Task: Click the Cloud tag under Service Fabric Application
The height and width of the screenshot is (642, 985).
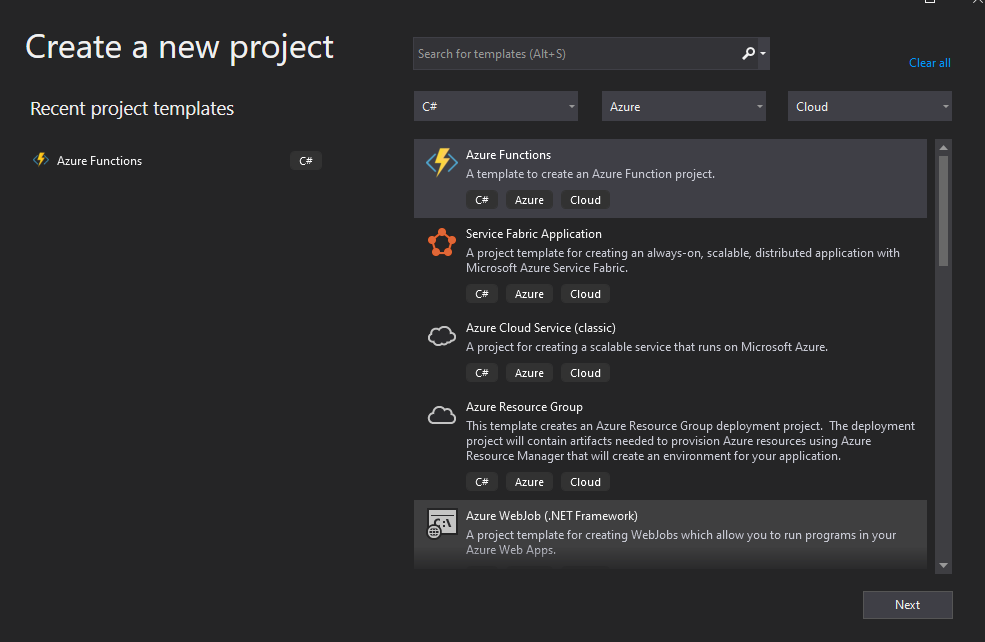Action: point(585,294)
